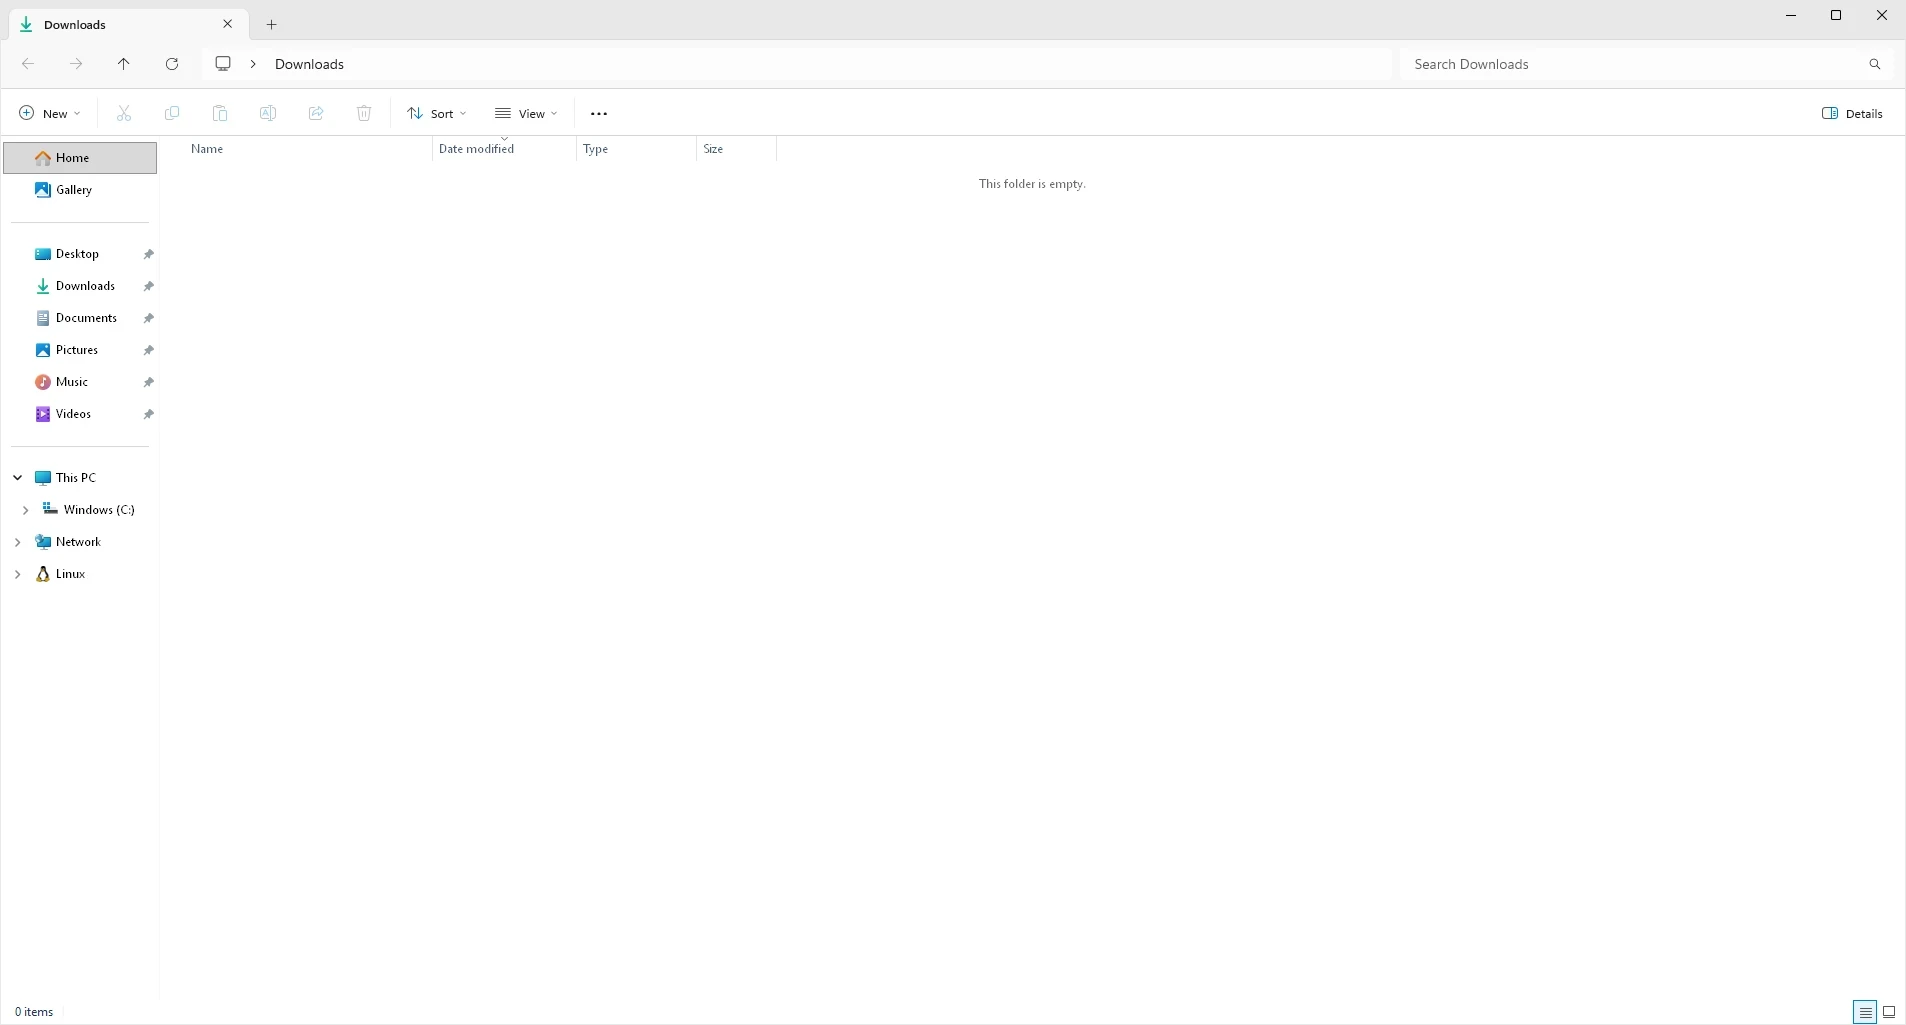1906x1025 pixels.
Task: Sort by the Size column header
Action: tap(736, 149)
